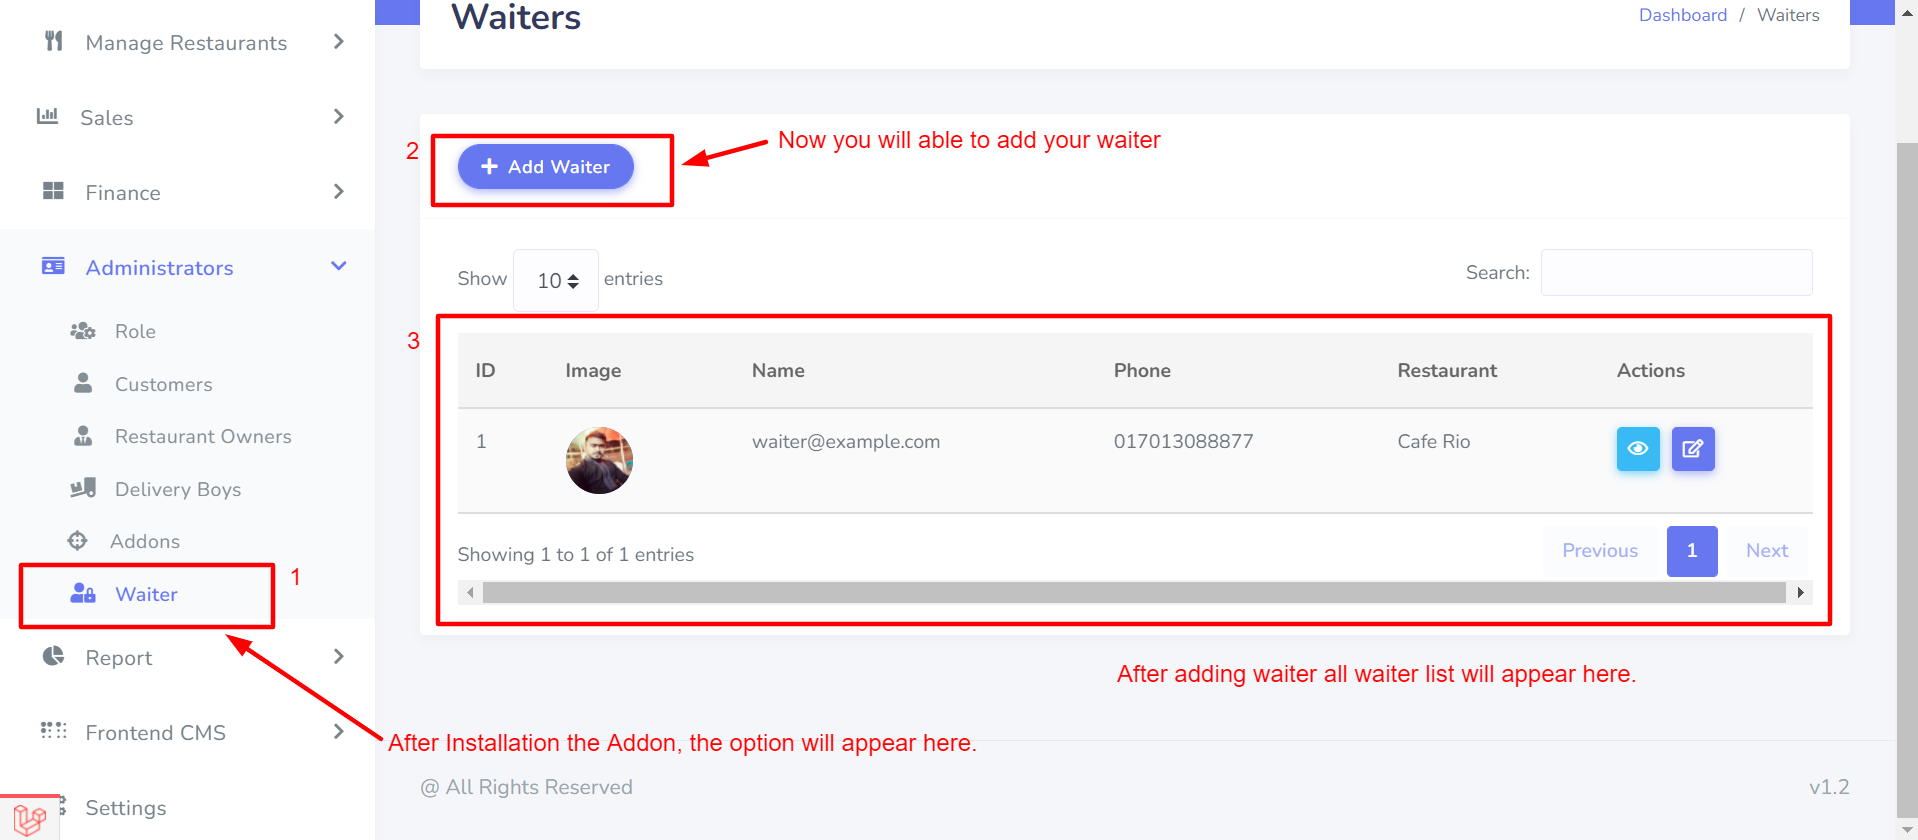Image resolution: width=1918 pixels, height=840 pixels.
Task: Click the Report pie chart icon
Action: click(53, 656)
